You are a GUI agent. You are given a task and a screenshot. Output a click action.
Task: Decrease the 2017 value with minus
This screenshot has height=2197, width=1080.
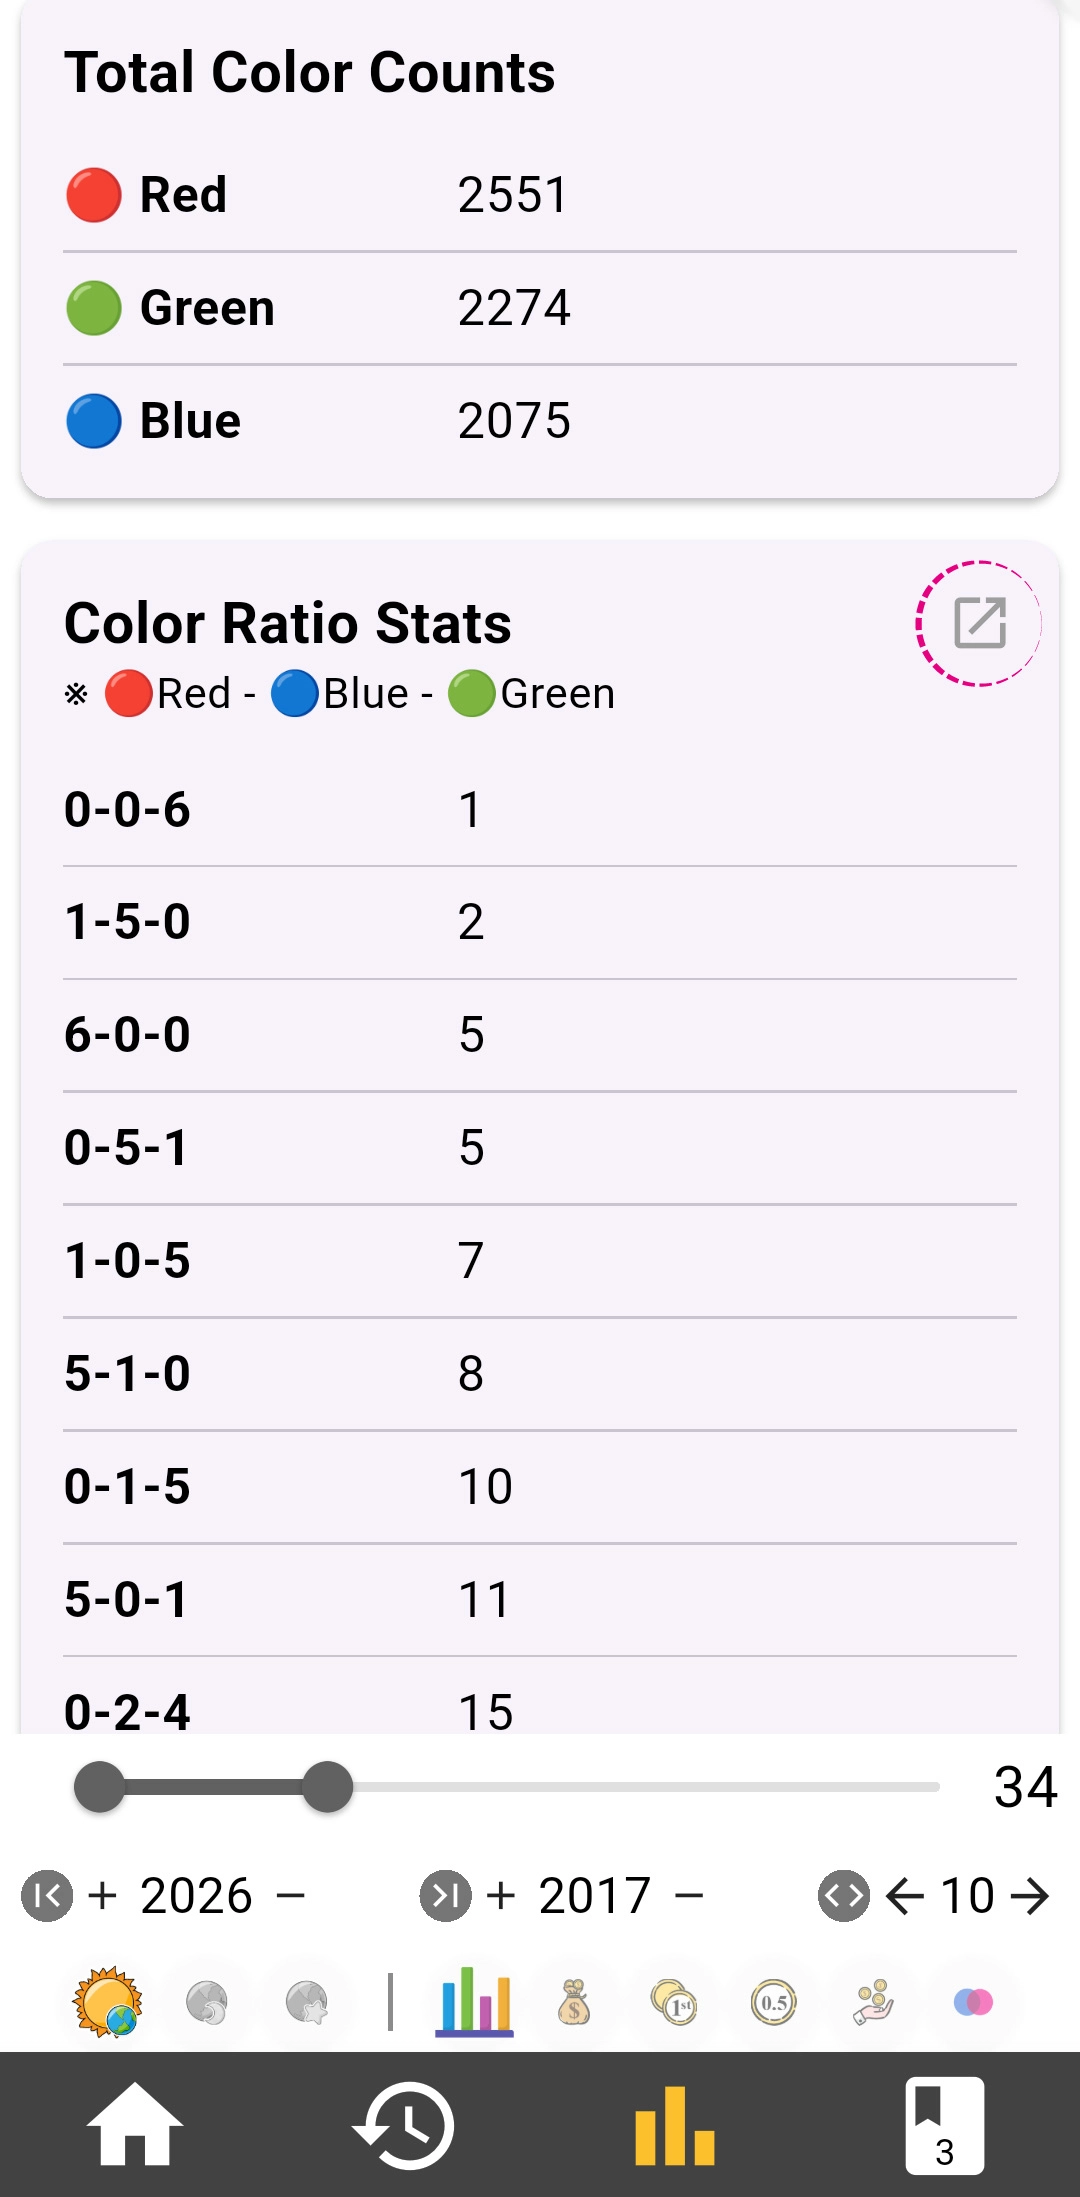[x=689, y=1895]
